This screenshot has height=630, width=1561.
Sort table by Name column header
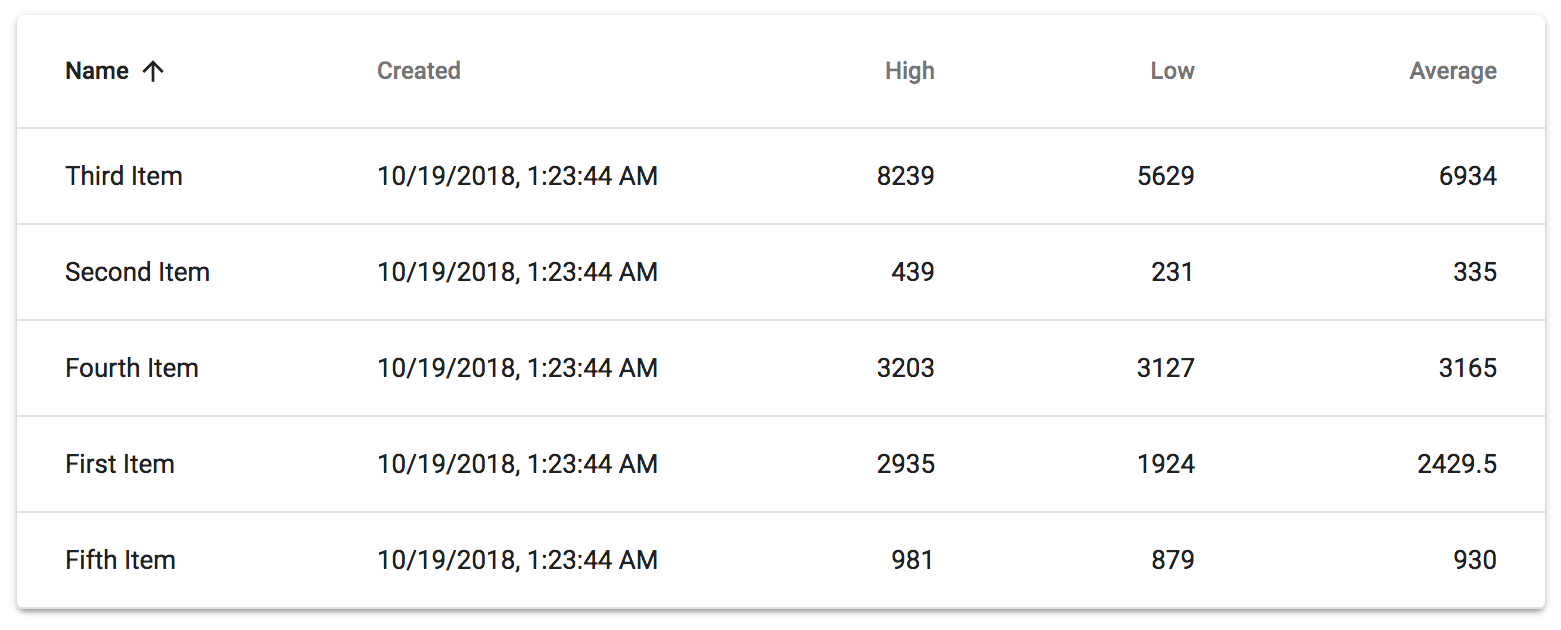[x=97, y=71]
